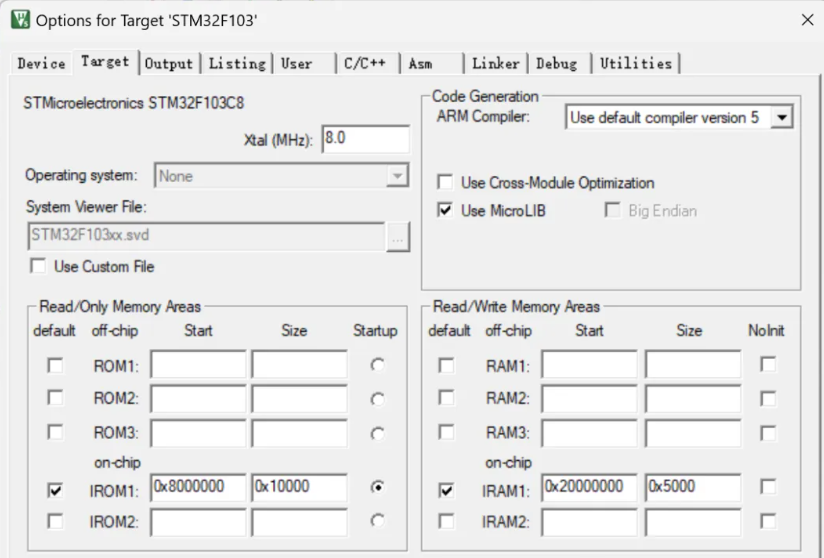This screenshot has height=558, width=824.
Task: Close the Options for Target dialog
Action: [807, 19]
